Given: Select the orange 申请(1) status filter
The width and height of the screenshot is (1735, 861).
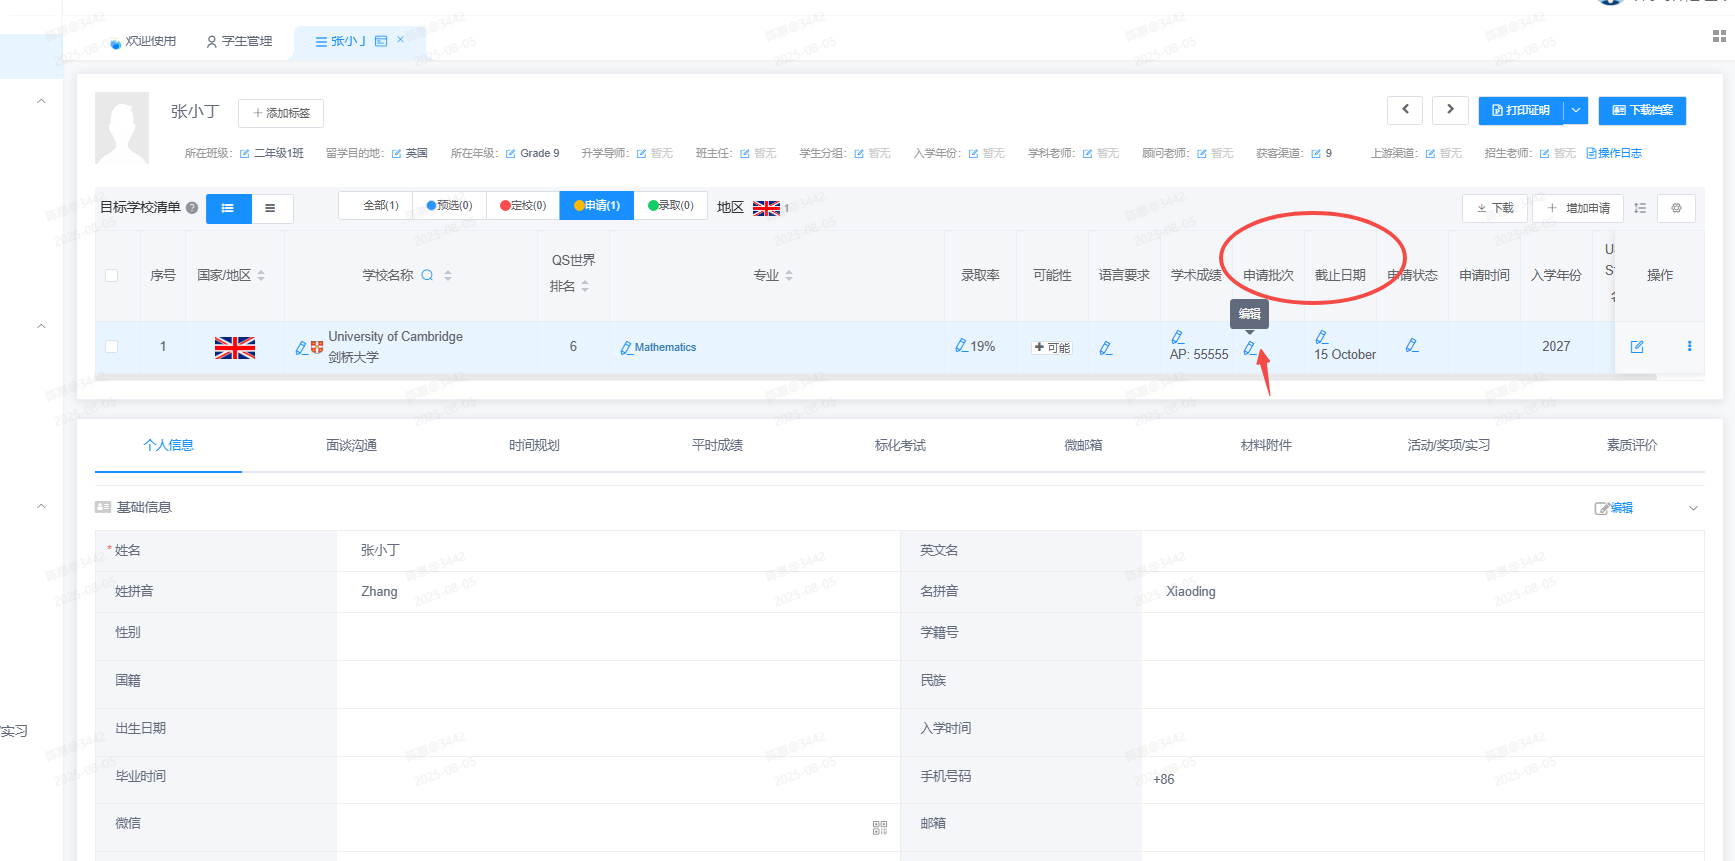Looking at the screenshot, I should (597, 205).
